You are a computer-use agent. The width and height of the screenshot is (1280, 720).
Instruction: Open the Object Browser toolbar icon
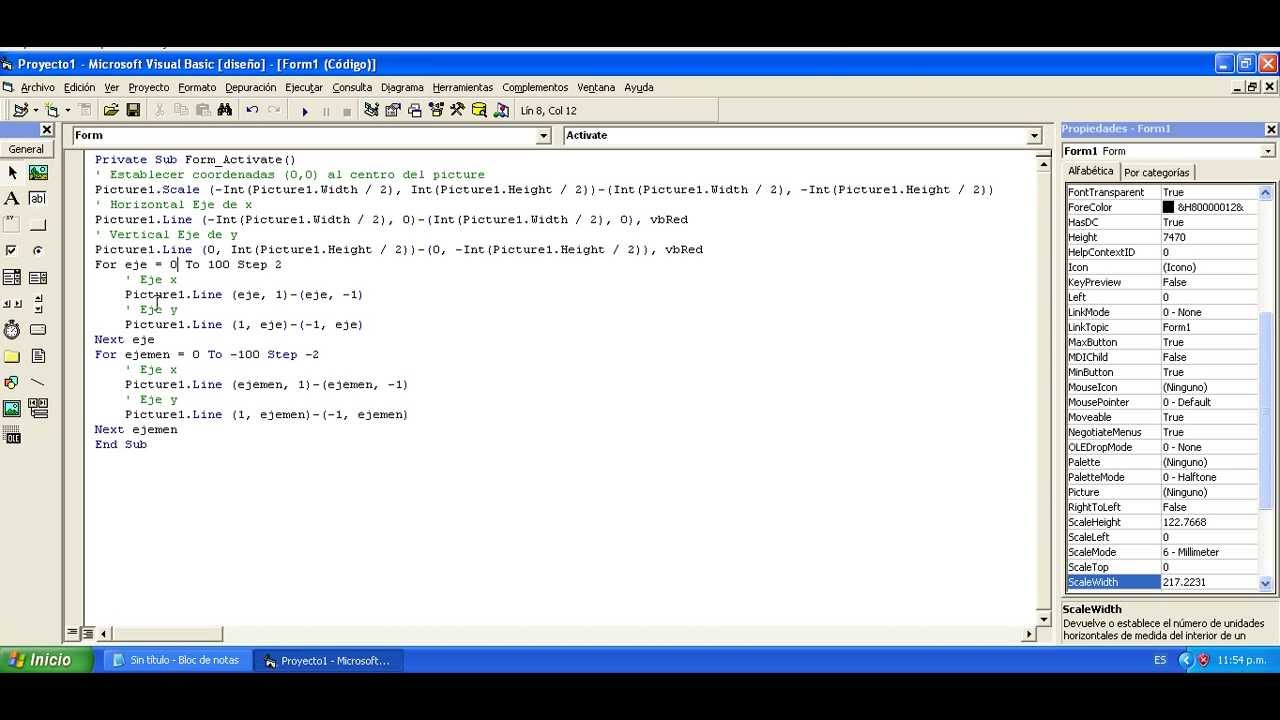pos(436,110)
